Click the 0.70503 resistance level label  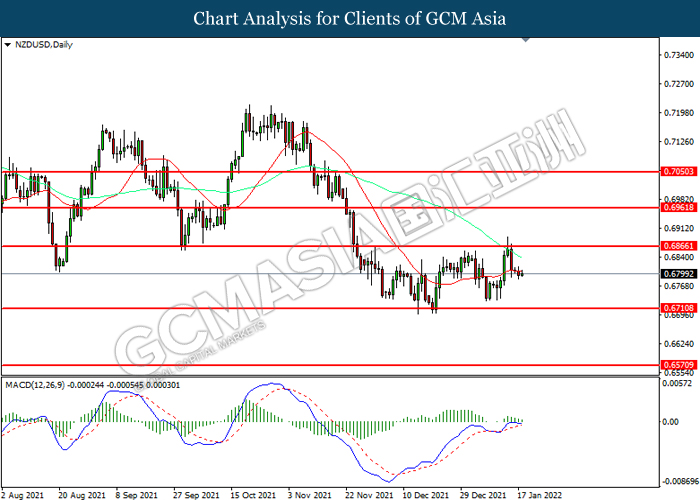[x=679, y=172]
